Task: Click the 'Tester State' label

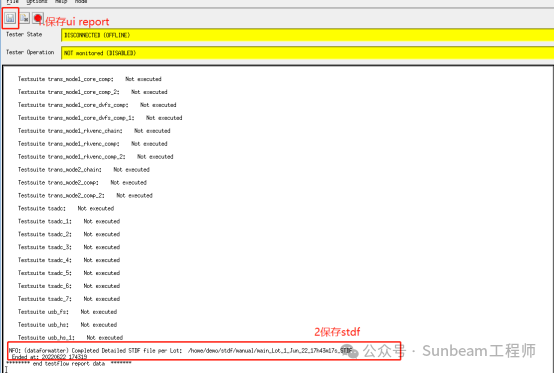Action: point(24,34)
